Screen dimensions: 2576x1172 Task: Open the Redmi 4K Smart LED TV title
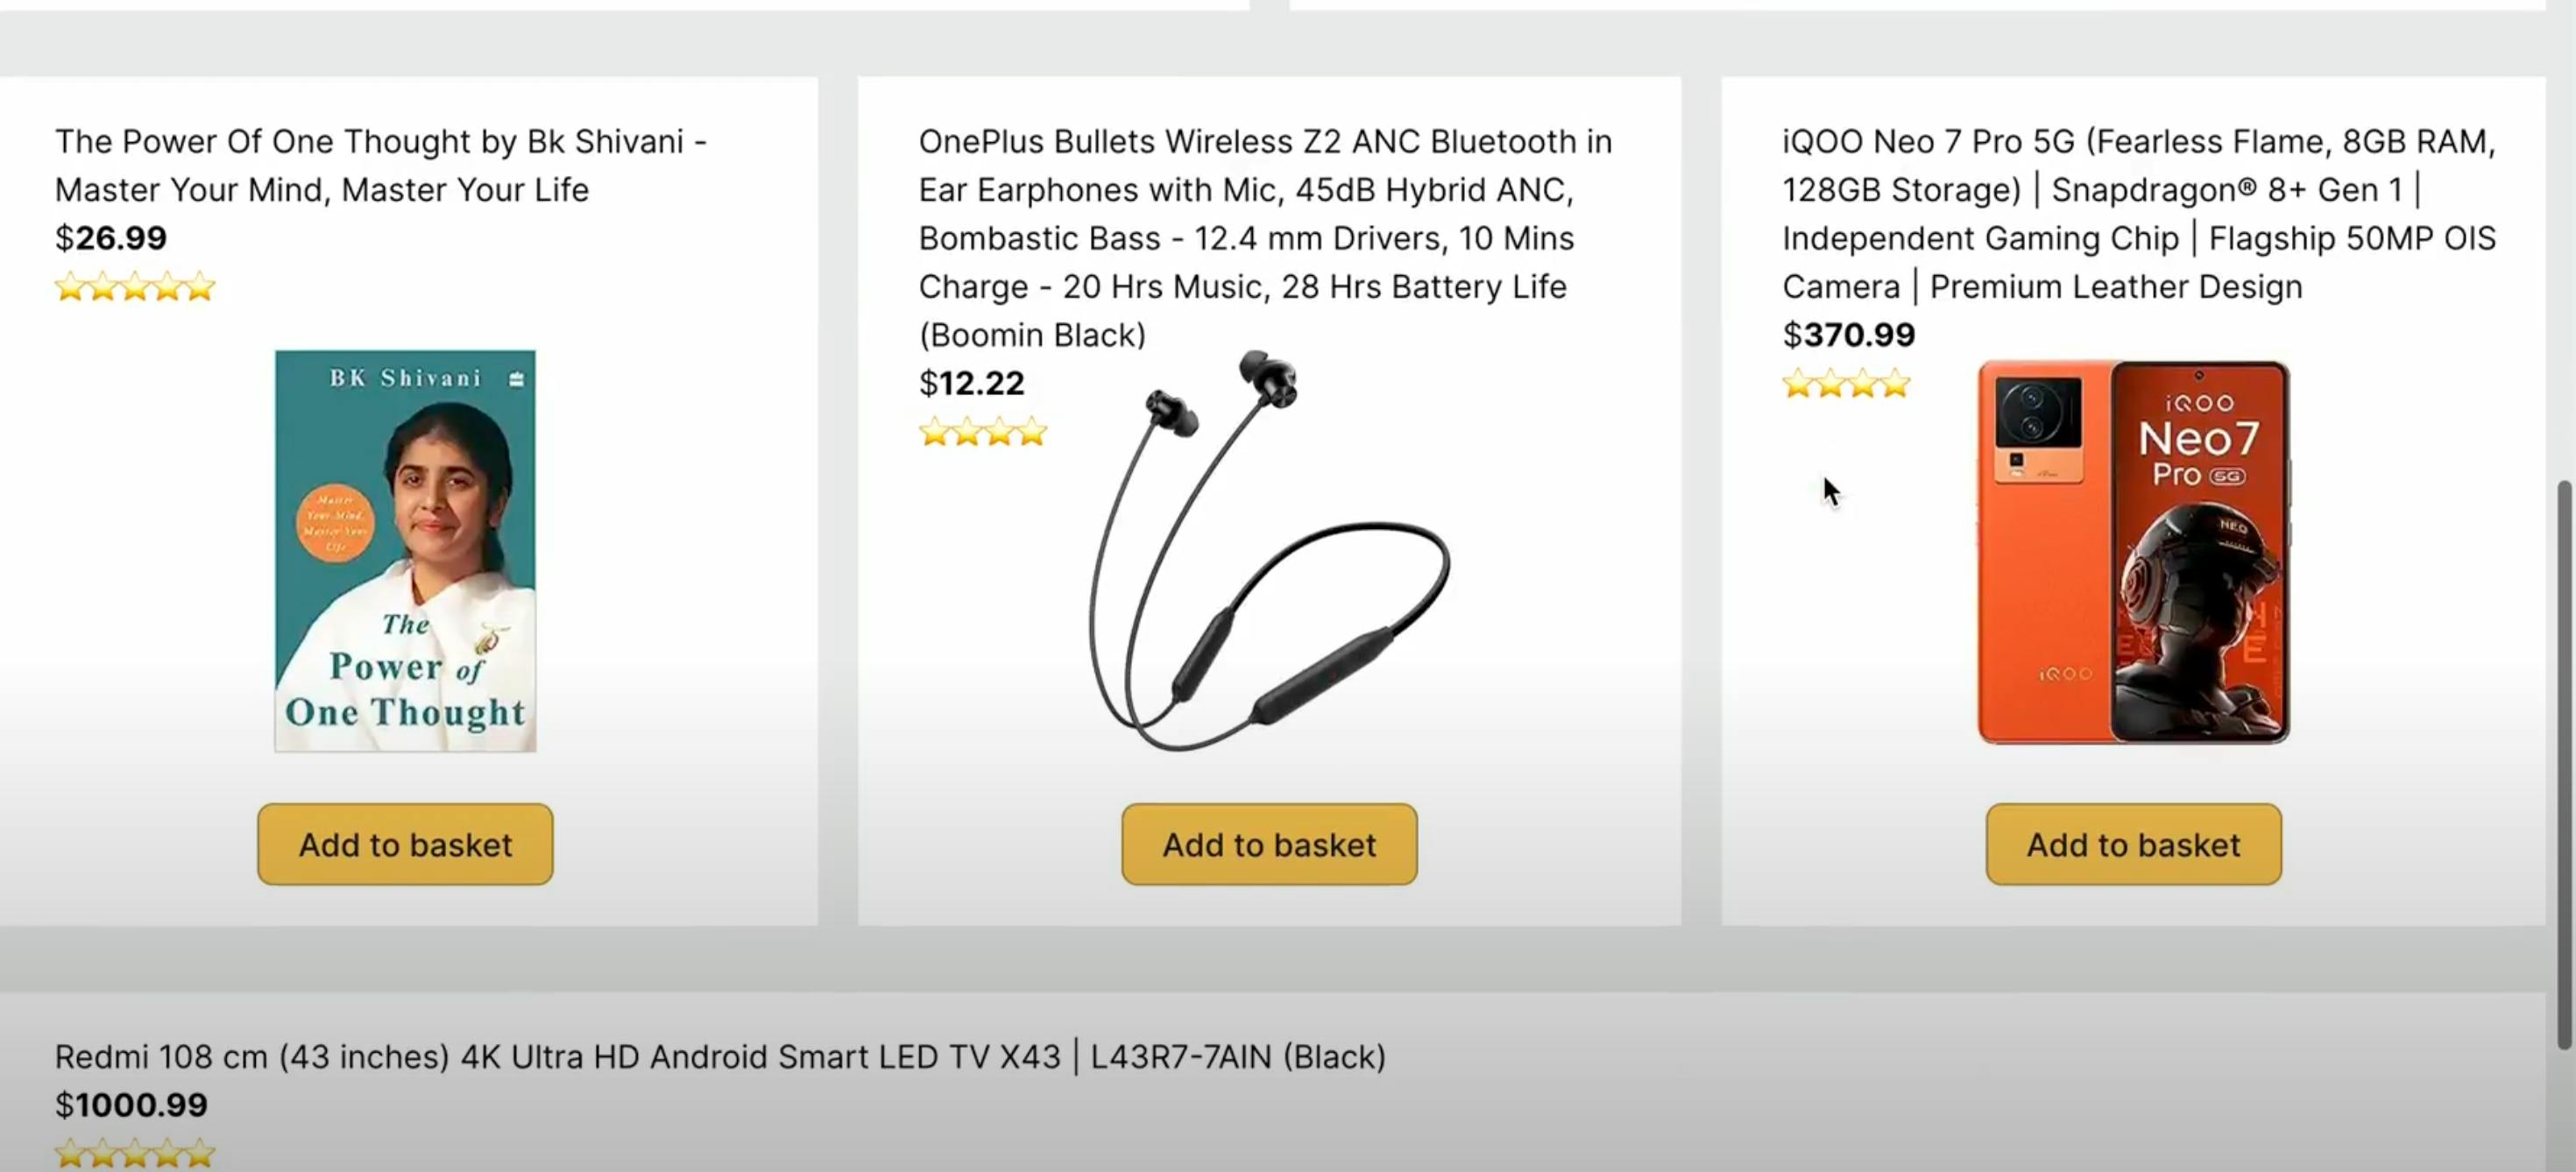click(720, 1056)
